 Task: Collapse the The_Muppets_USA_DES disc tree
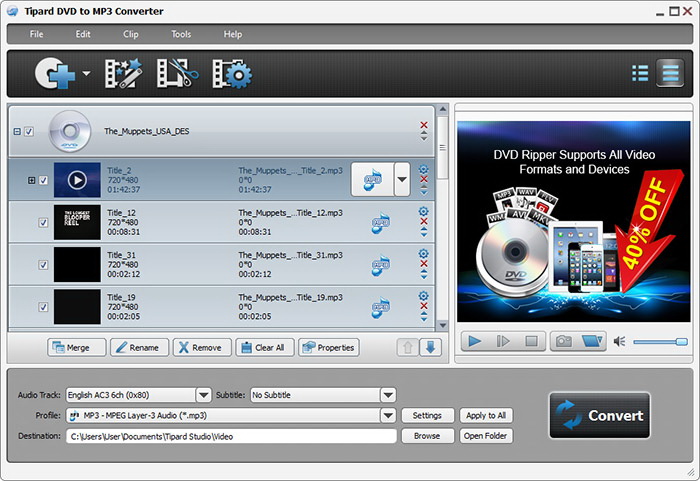[17, 131]
